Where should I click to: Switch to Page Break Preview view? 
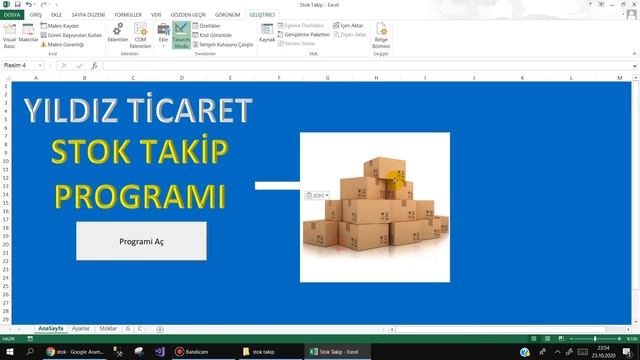(x=561, y=339)
